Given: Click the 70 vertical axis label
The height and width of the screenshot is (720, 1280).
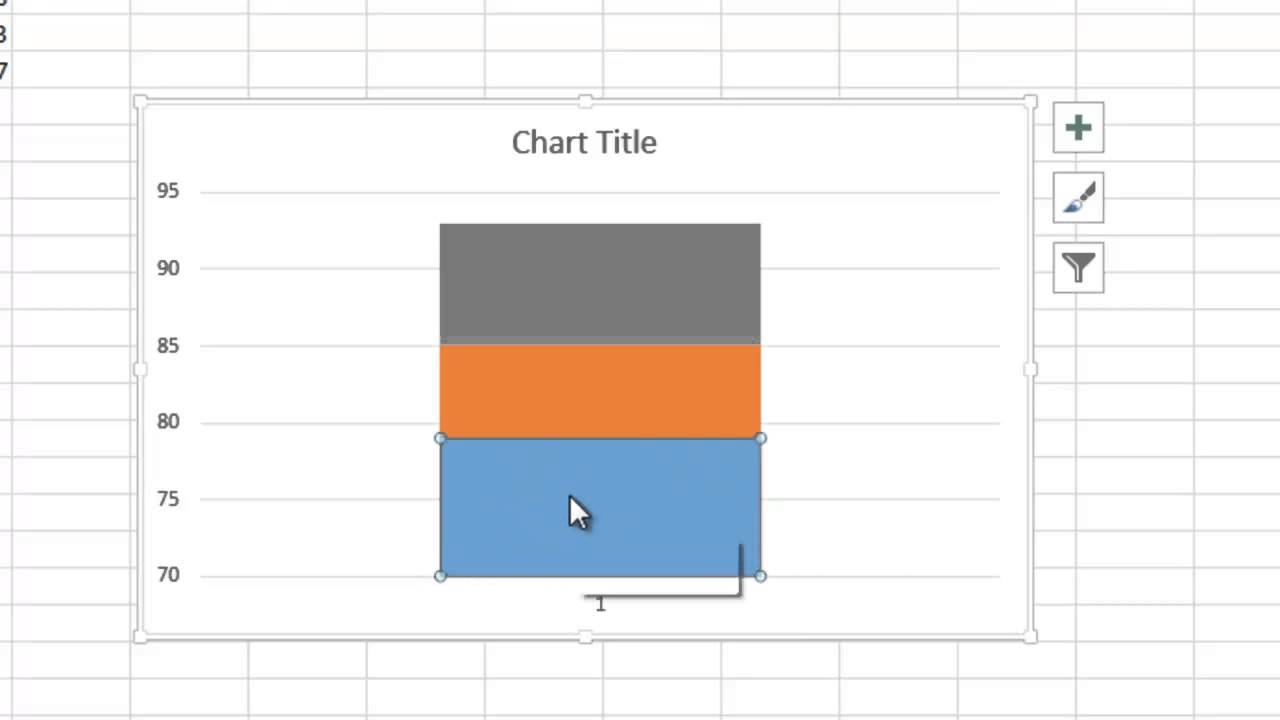Looking at the screenshot, I should click(168, 575).
